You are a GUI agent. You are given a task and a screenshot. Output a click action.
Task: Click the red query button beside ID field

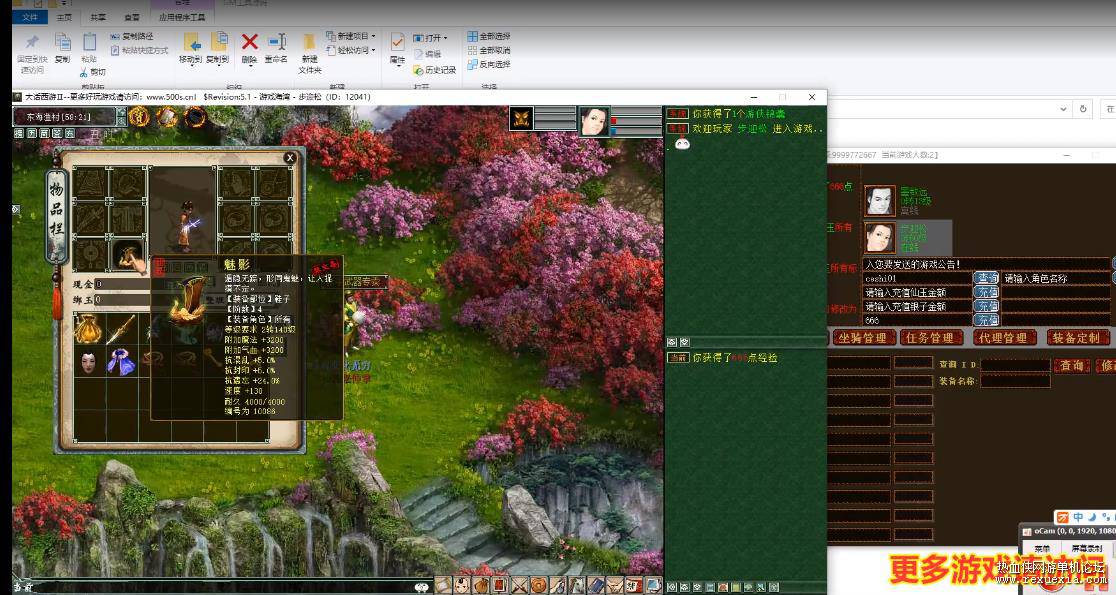coord(1071,365)
